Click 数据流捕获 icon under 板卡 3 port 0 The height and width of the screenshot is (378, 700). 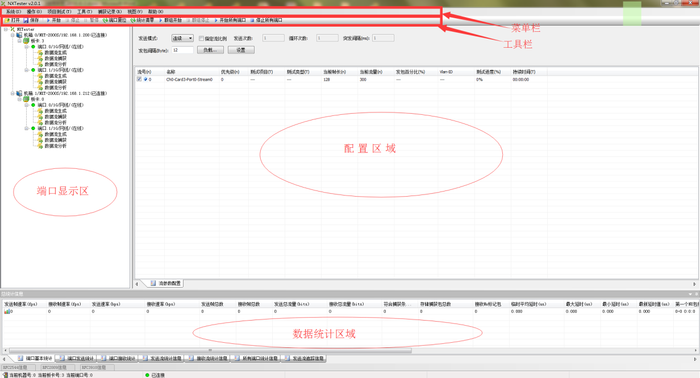pos(40,58)
